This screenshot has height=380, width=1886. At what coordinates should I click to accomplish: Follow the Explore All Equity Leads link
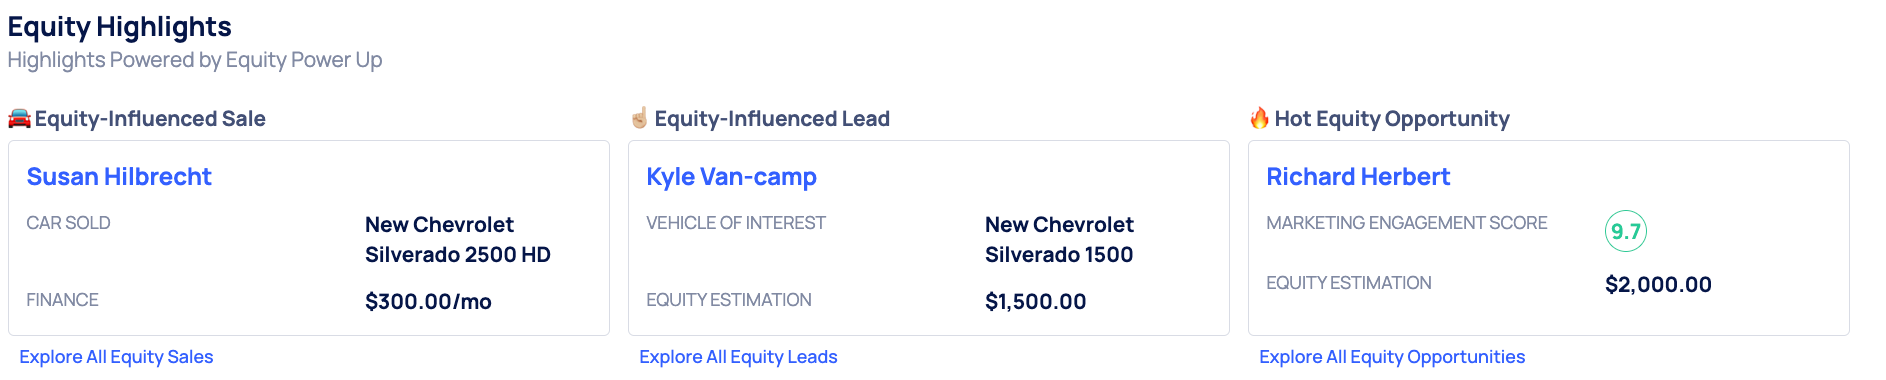[x=738, y=357]
